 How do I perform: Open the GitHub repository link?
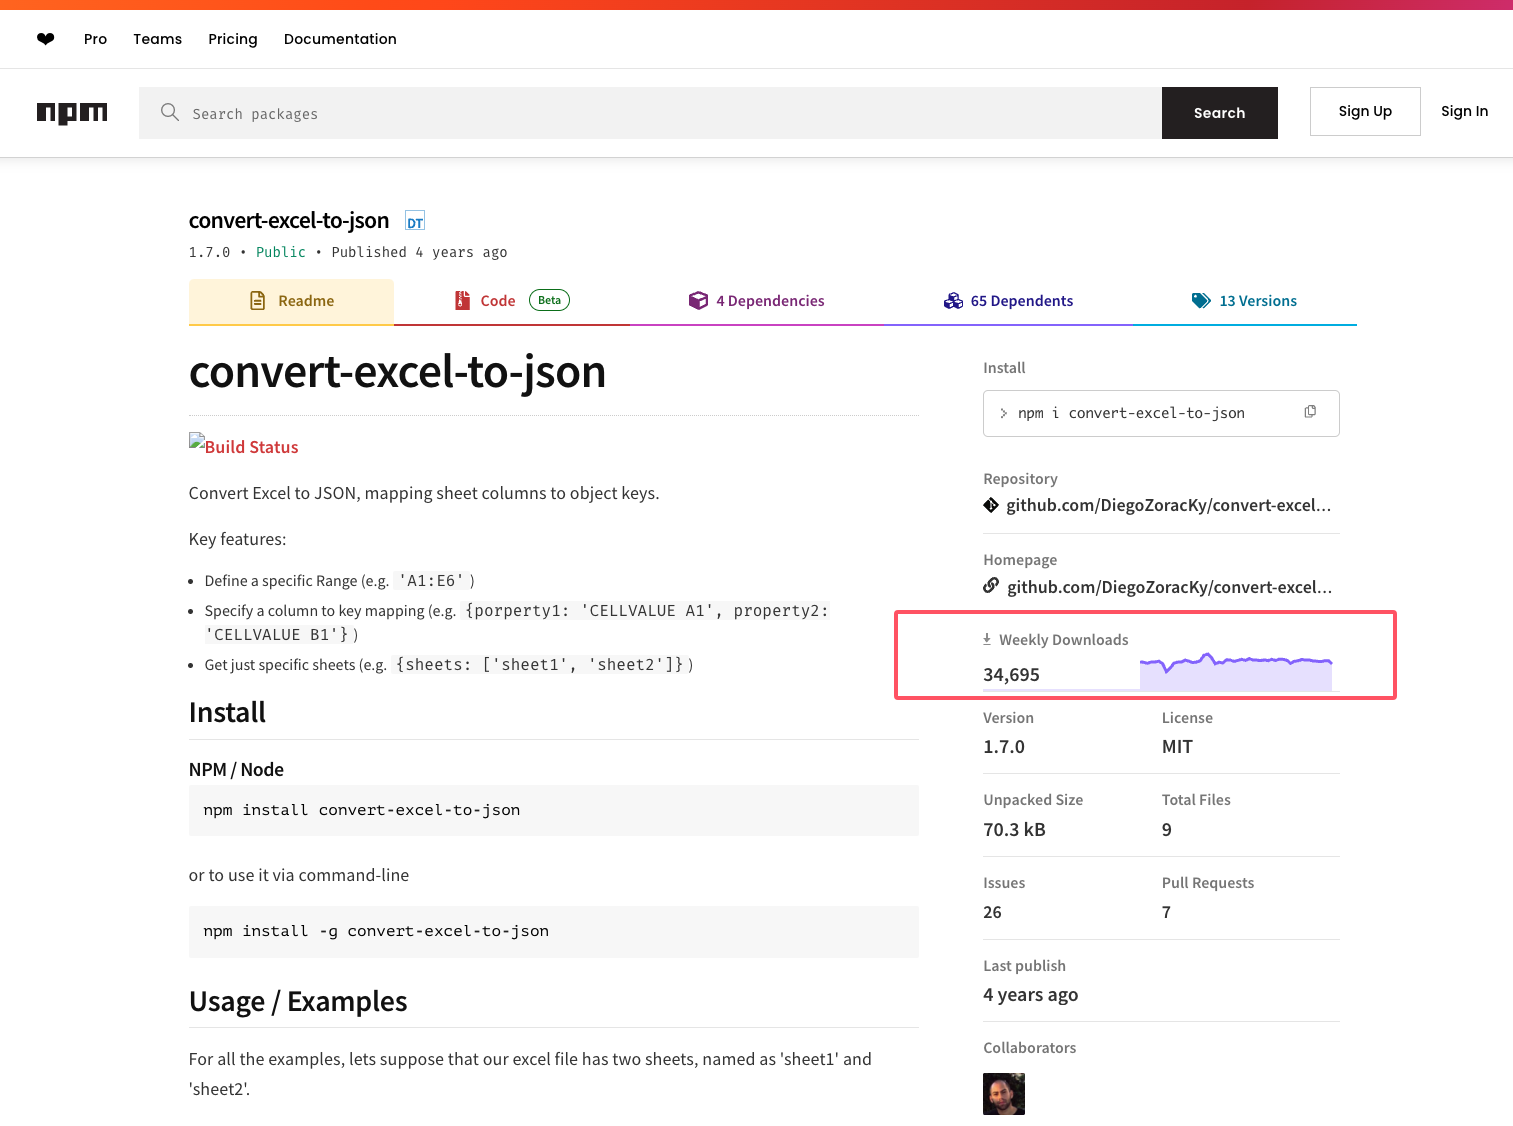(x=1168, y=505)
